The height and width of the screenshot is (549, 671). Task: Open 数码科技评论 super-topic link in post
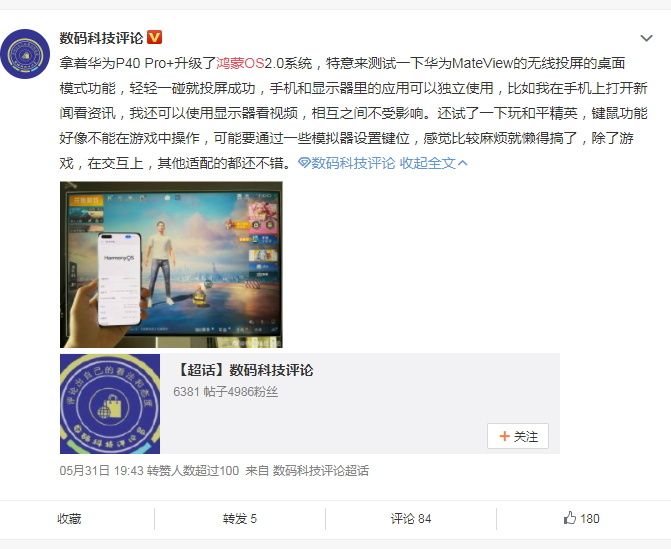(x=353, y=163)
